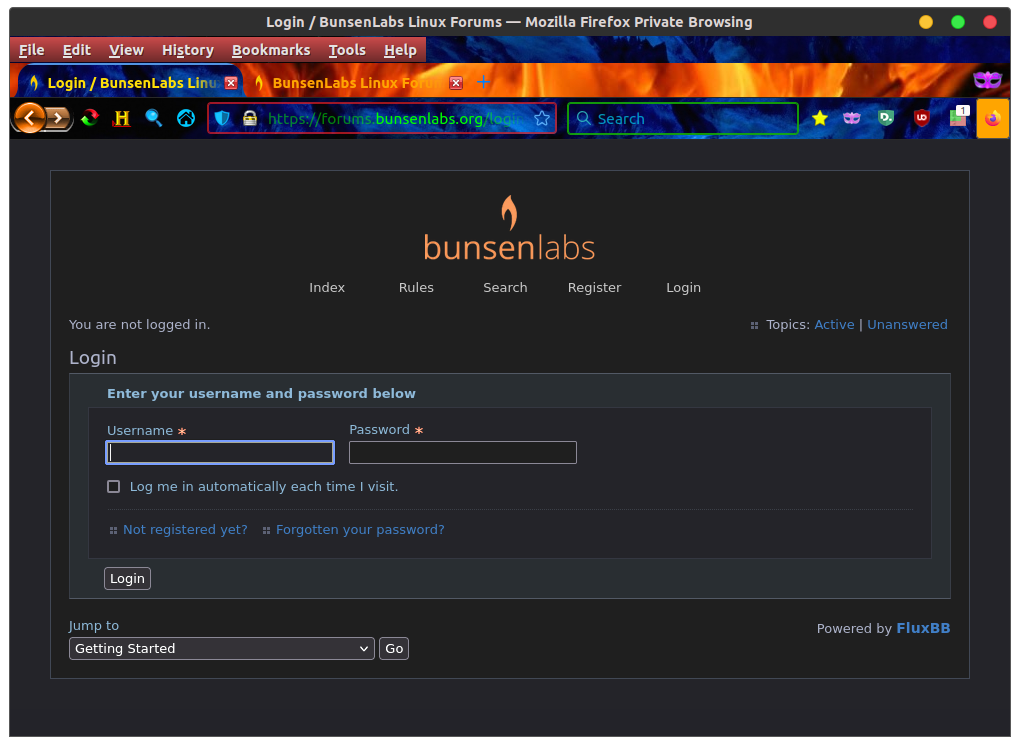
Task: Go to the home page with the house icon
Action: click(x=186, y=118)
